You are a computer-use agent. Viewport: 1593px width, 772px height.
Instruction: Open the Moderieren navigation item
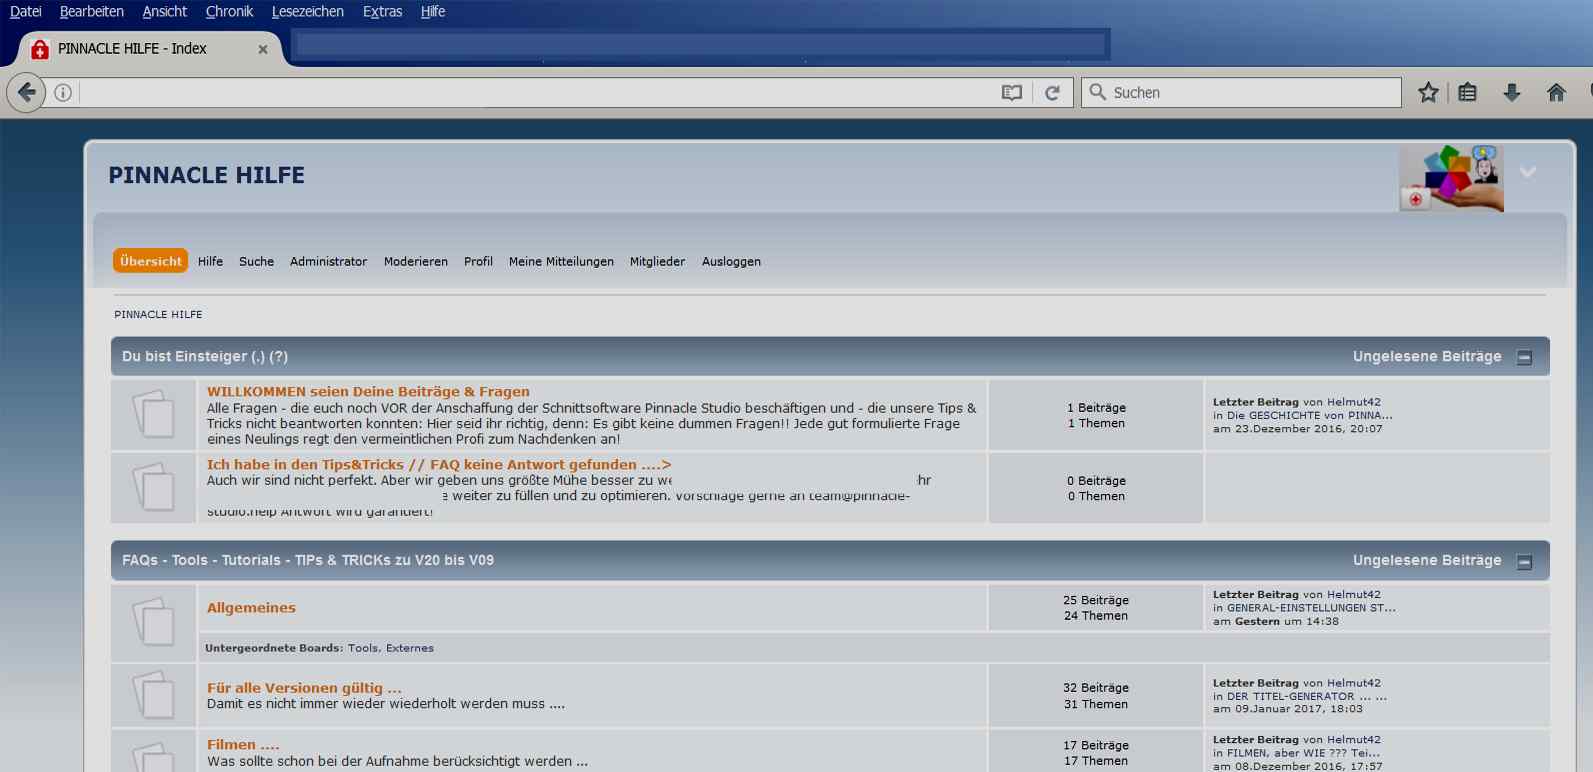[416, 262]
